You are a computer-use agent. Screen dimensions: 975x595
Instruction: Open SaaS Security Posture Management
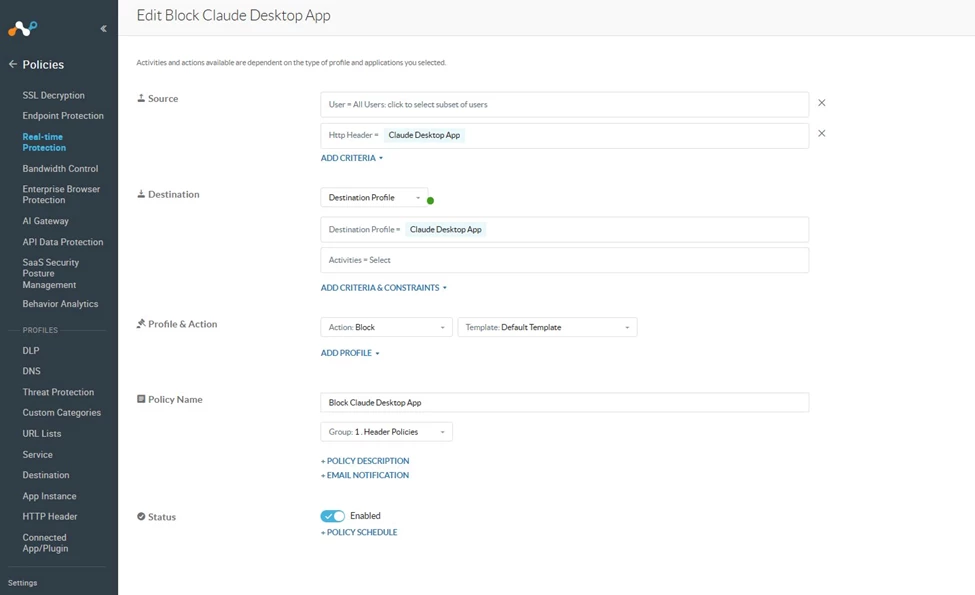[x=50, y=274]
